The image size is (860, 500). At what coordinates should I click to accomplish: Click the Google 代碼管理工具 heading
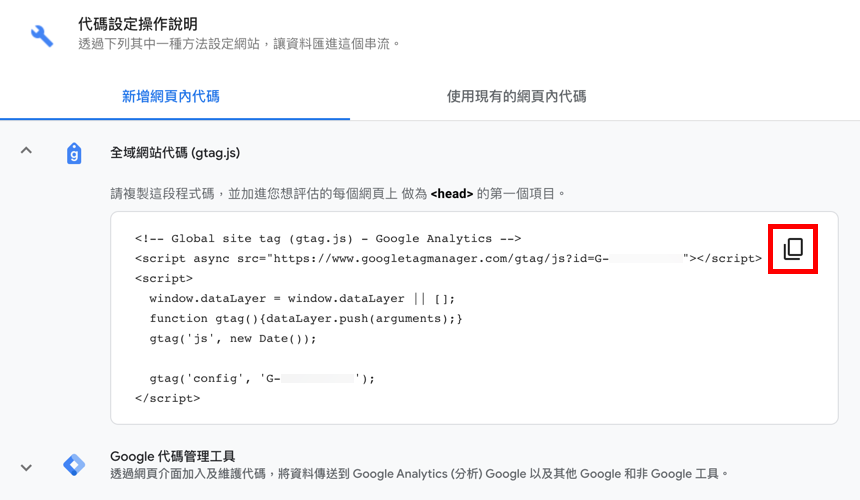tap(173, 456)
